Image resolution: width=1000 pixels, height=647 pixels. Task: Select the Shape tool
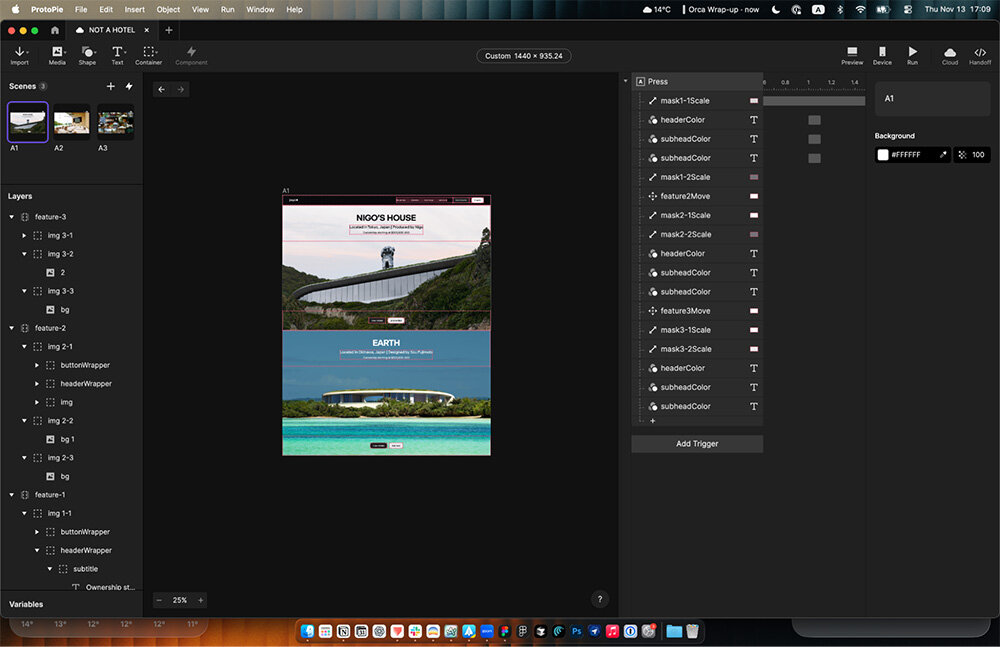click(x=87, y=51)
